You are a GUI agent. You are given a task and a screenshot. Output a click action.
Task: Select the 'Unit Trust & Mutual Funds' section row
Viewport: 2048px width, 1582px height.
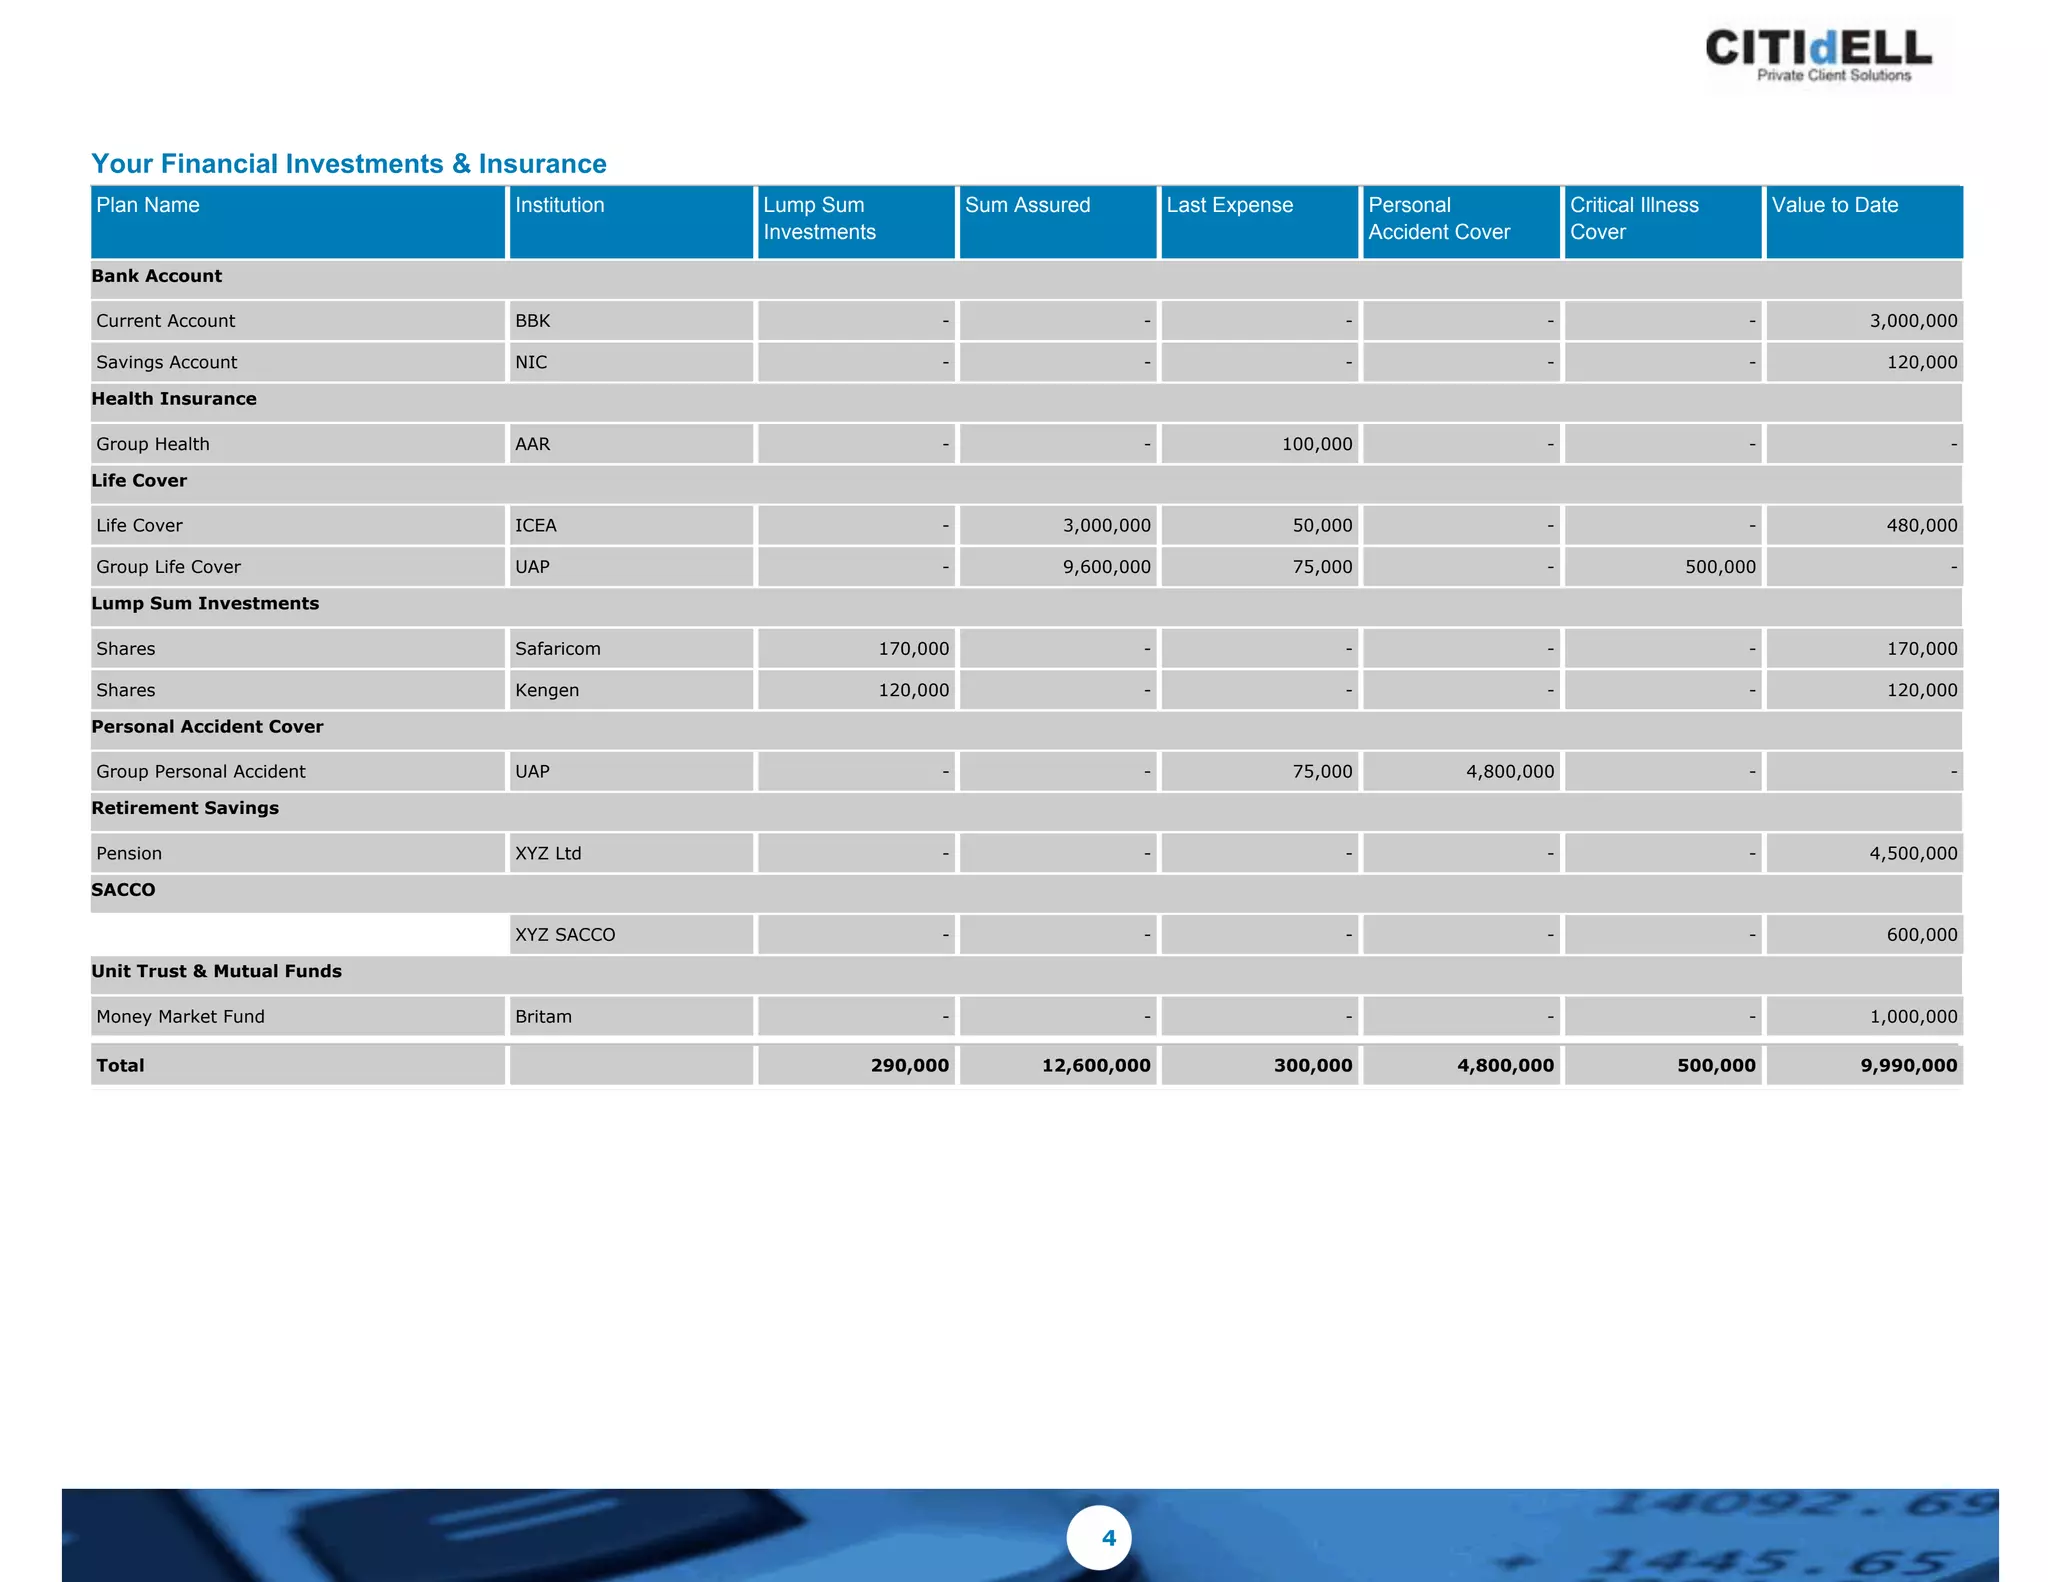[x=1026, y=975]
